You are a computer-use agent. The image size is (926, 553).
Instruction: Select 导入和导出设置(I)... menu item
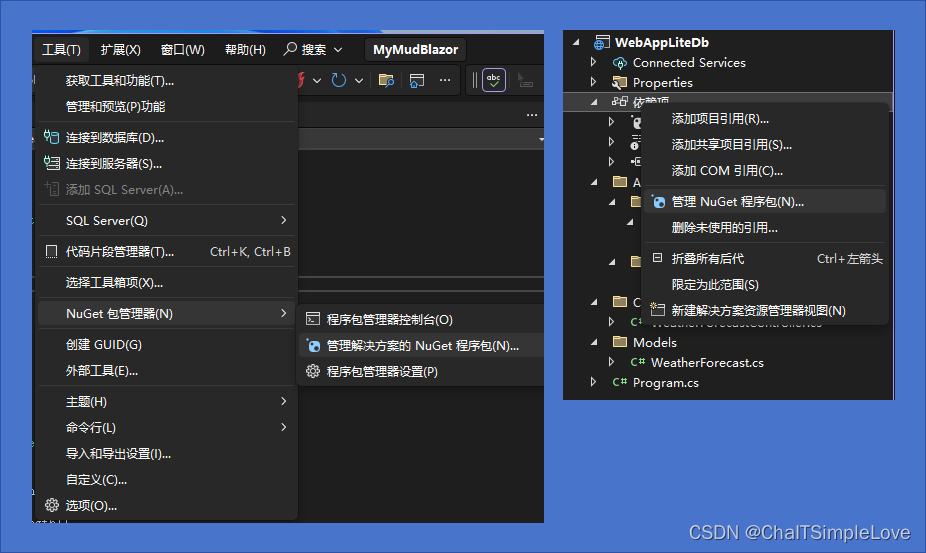click(x=167, y=453)
